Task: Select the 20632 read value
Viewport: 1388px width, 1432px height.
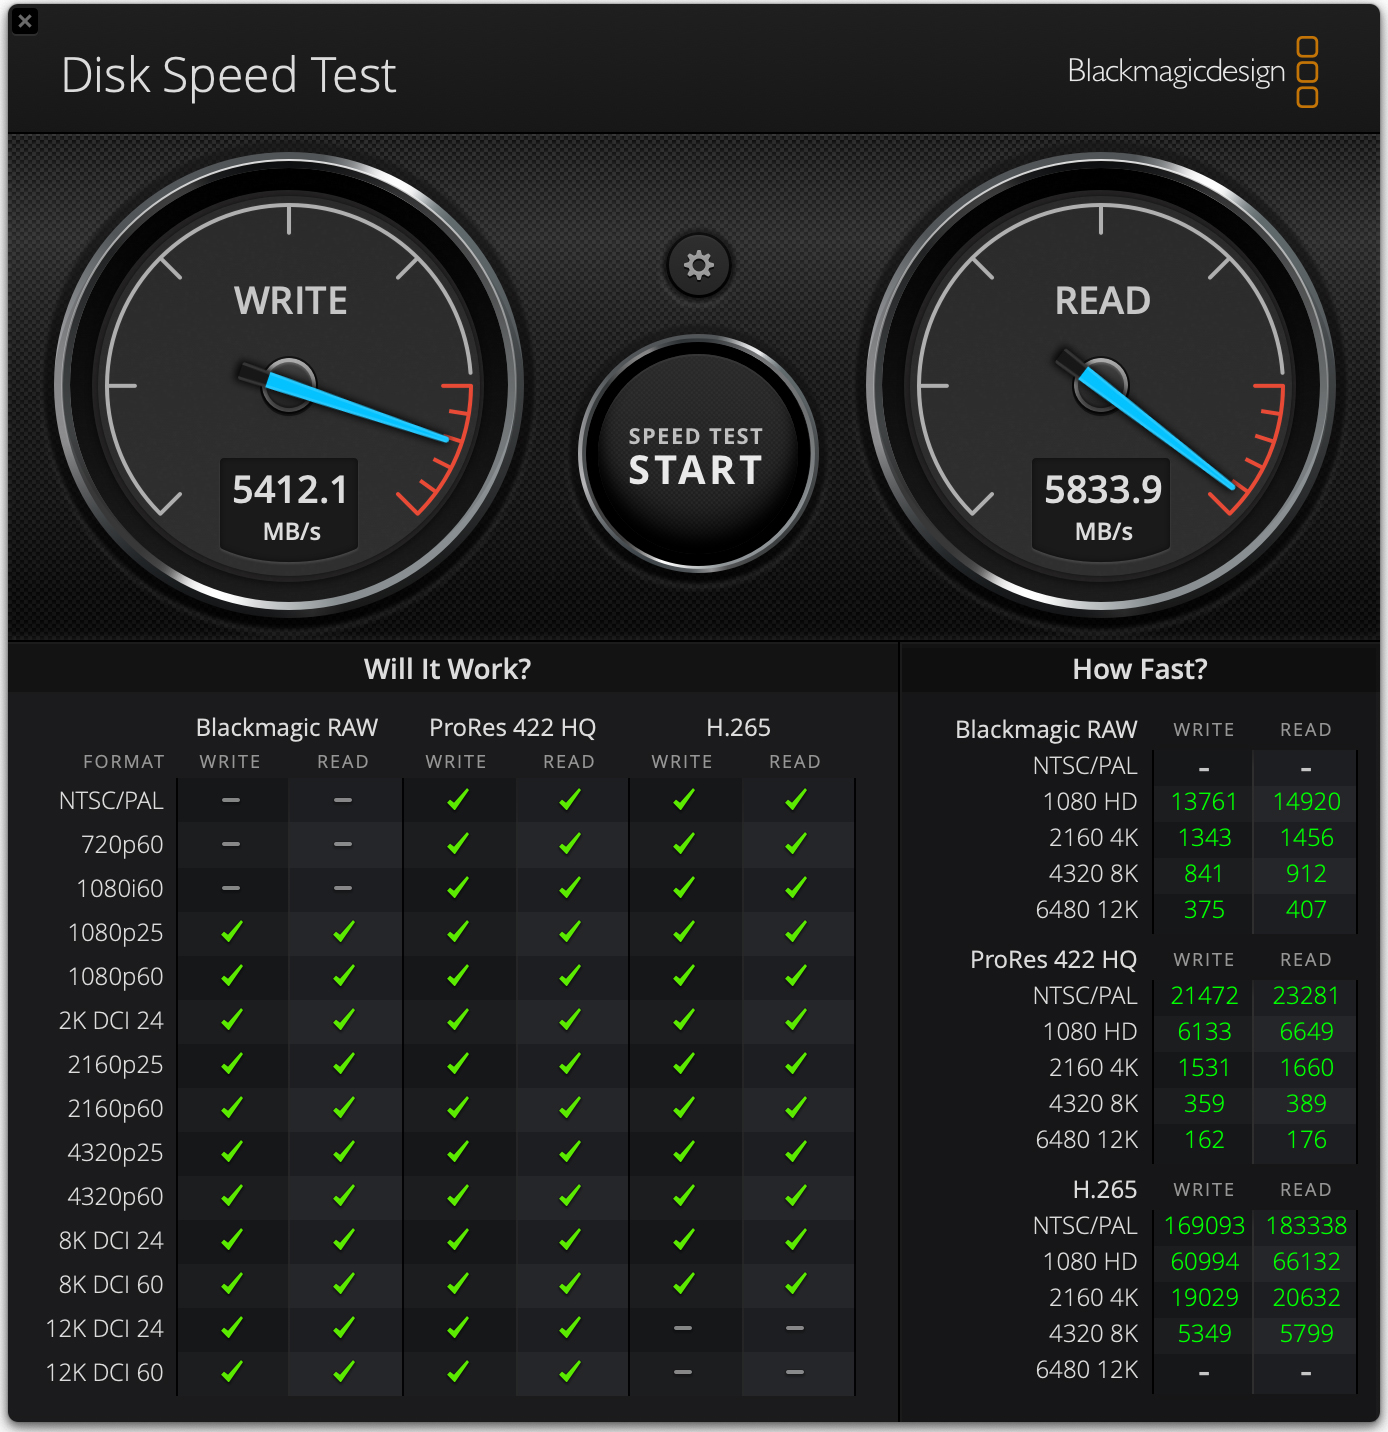Action: (1306, 1298)
